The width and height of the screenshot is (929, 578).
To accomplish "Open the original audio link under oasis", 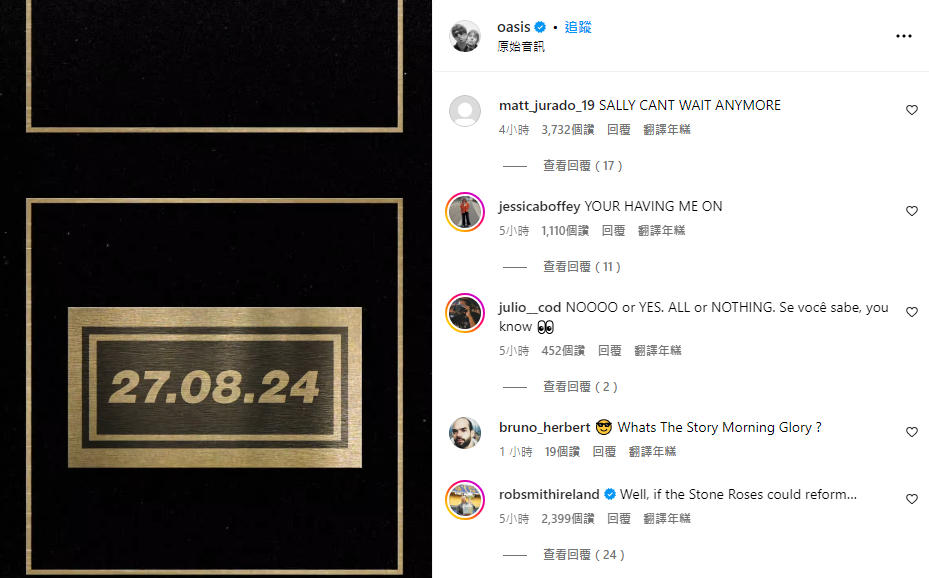I will tap(521, 47).
